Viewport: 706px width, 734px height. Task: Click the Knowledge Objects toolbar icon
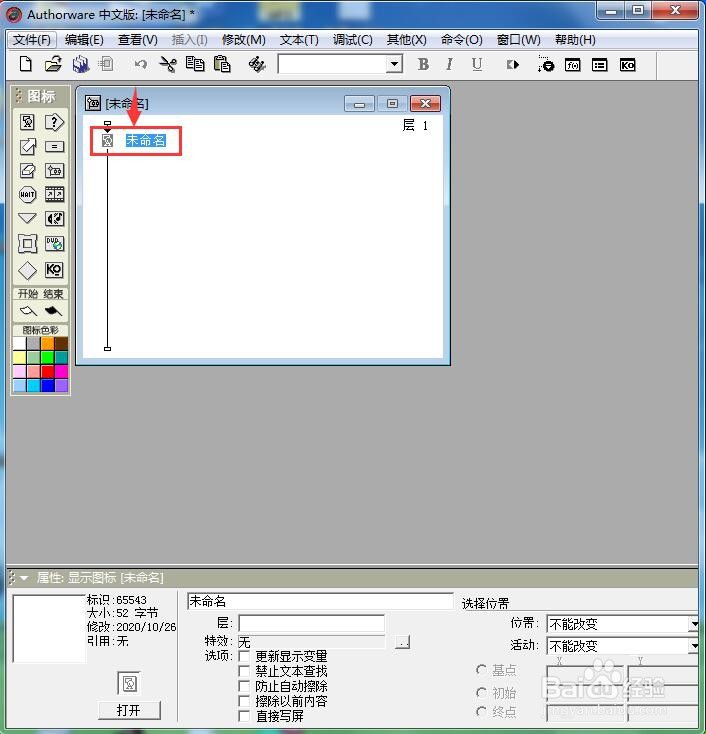coord(627,65)
